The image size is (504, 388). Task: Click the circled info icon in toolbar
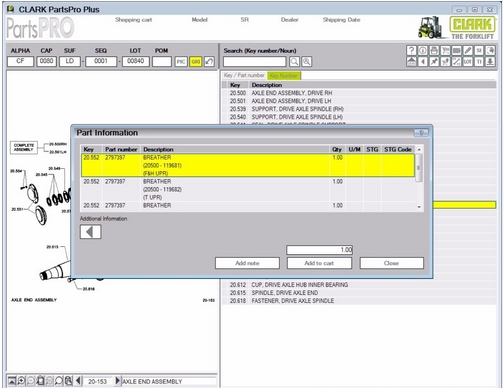(x=423, y=50)
